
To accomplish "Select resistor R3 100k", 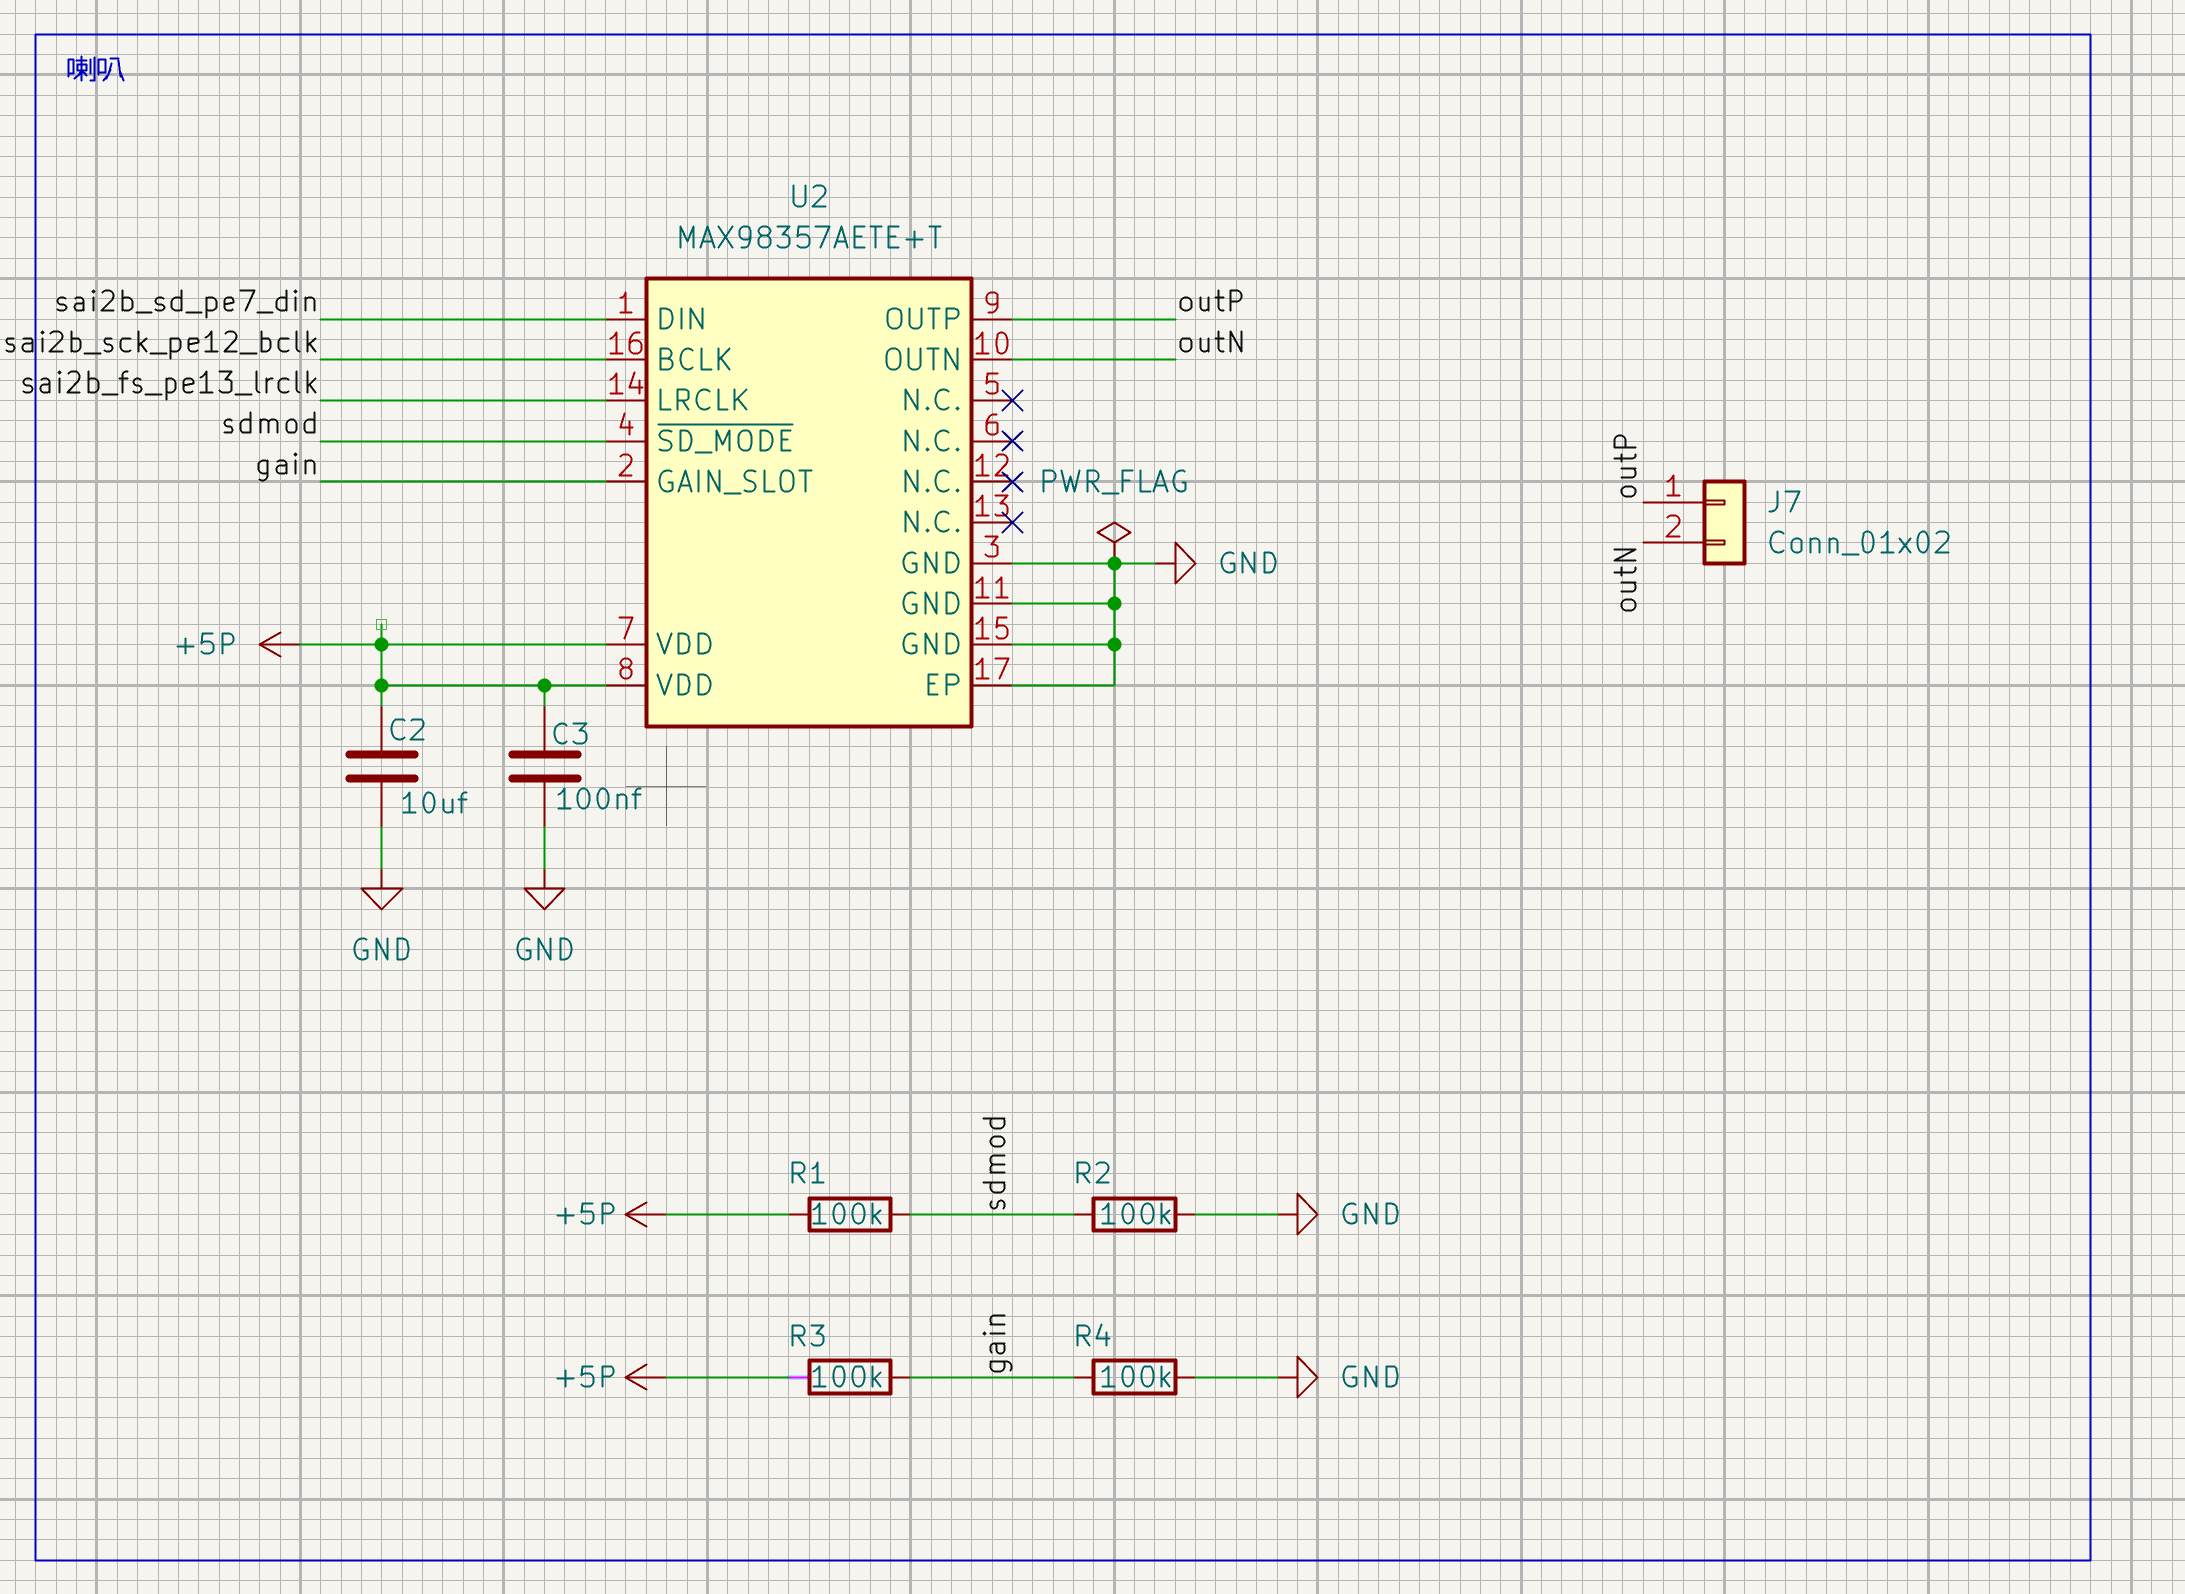I will [x=849, y=1377].
